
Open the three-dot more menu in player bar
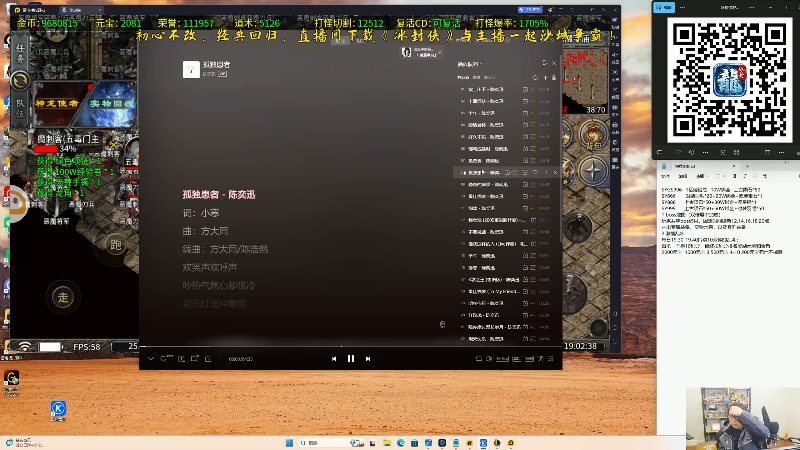(x=219, y=359)
